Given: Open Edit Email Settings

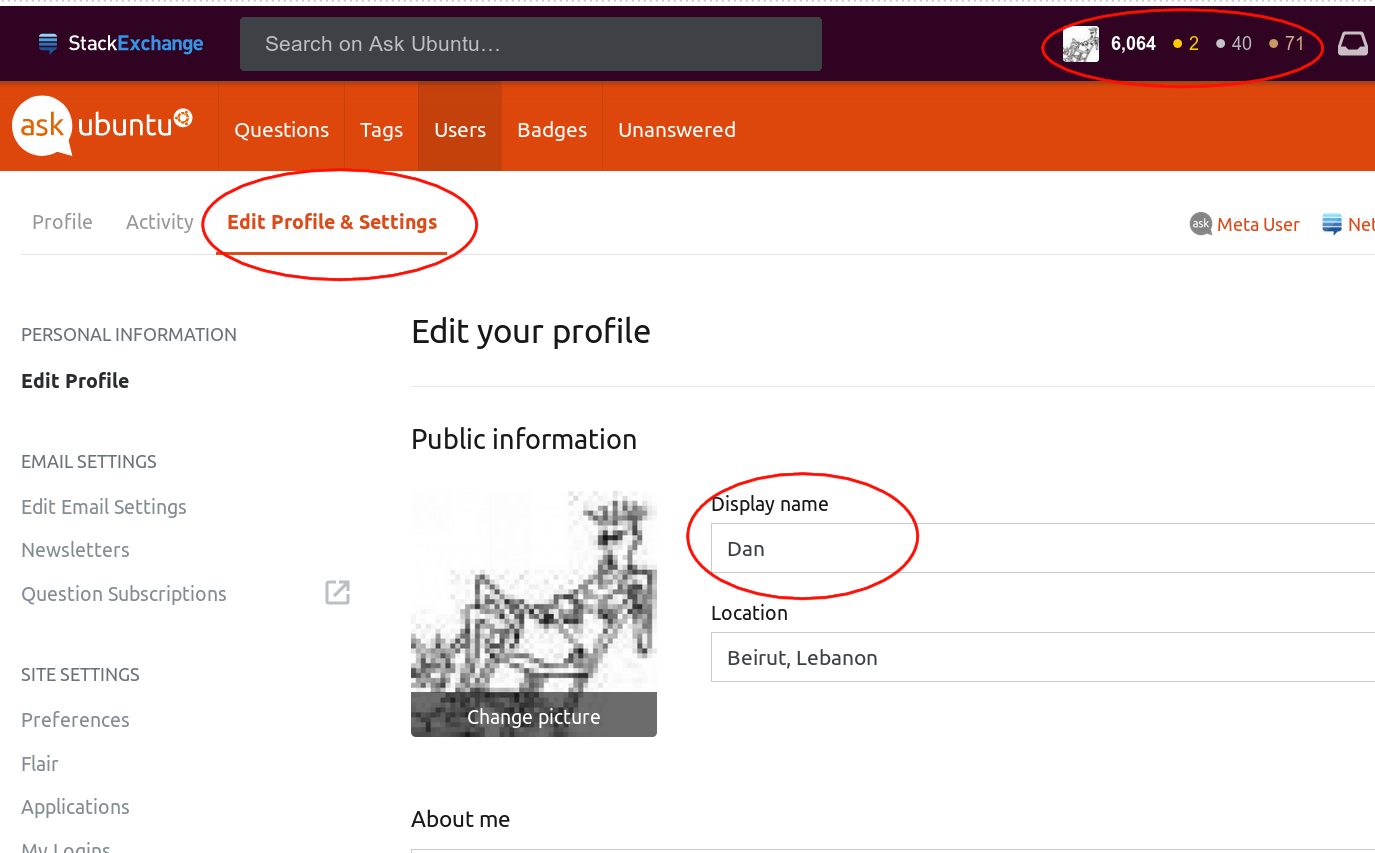Looking at the screenshot, I should 104,507.
